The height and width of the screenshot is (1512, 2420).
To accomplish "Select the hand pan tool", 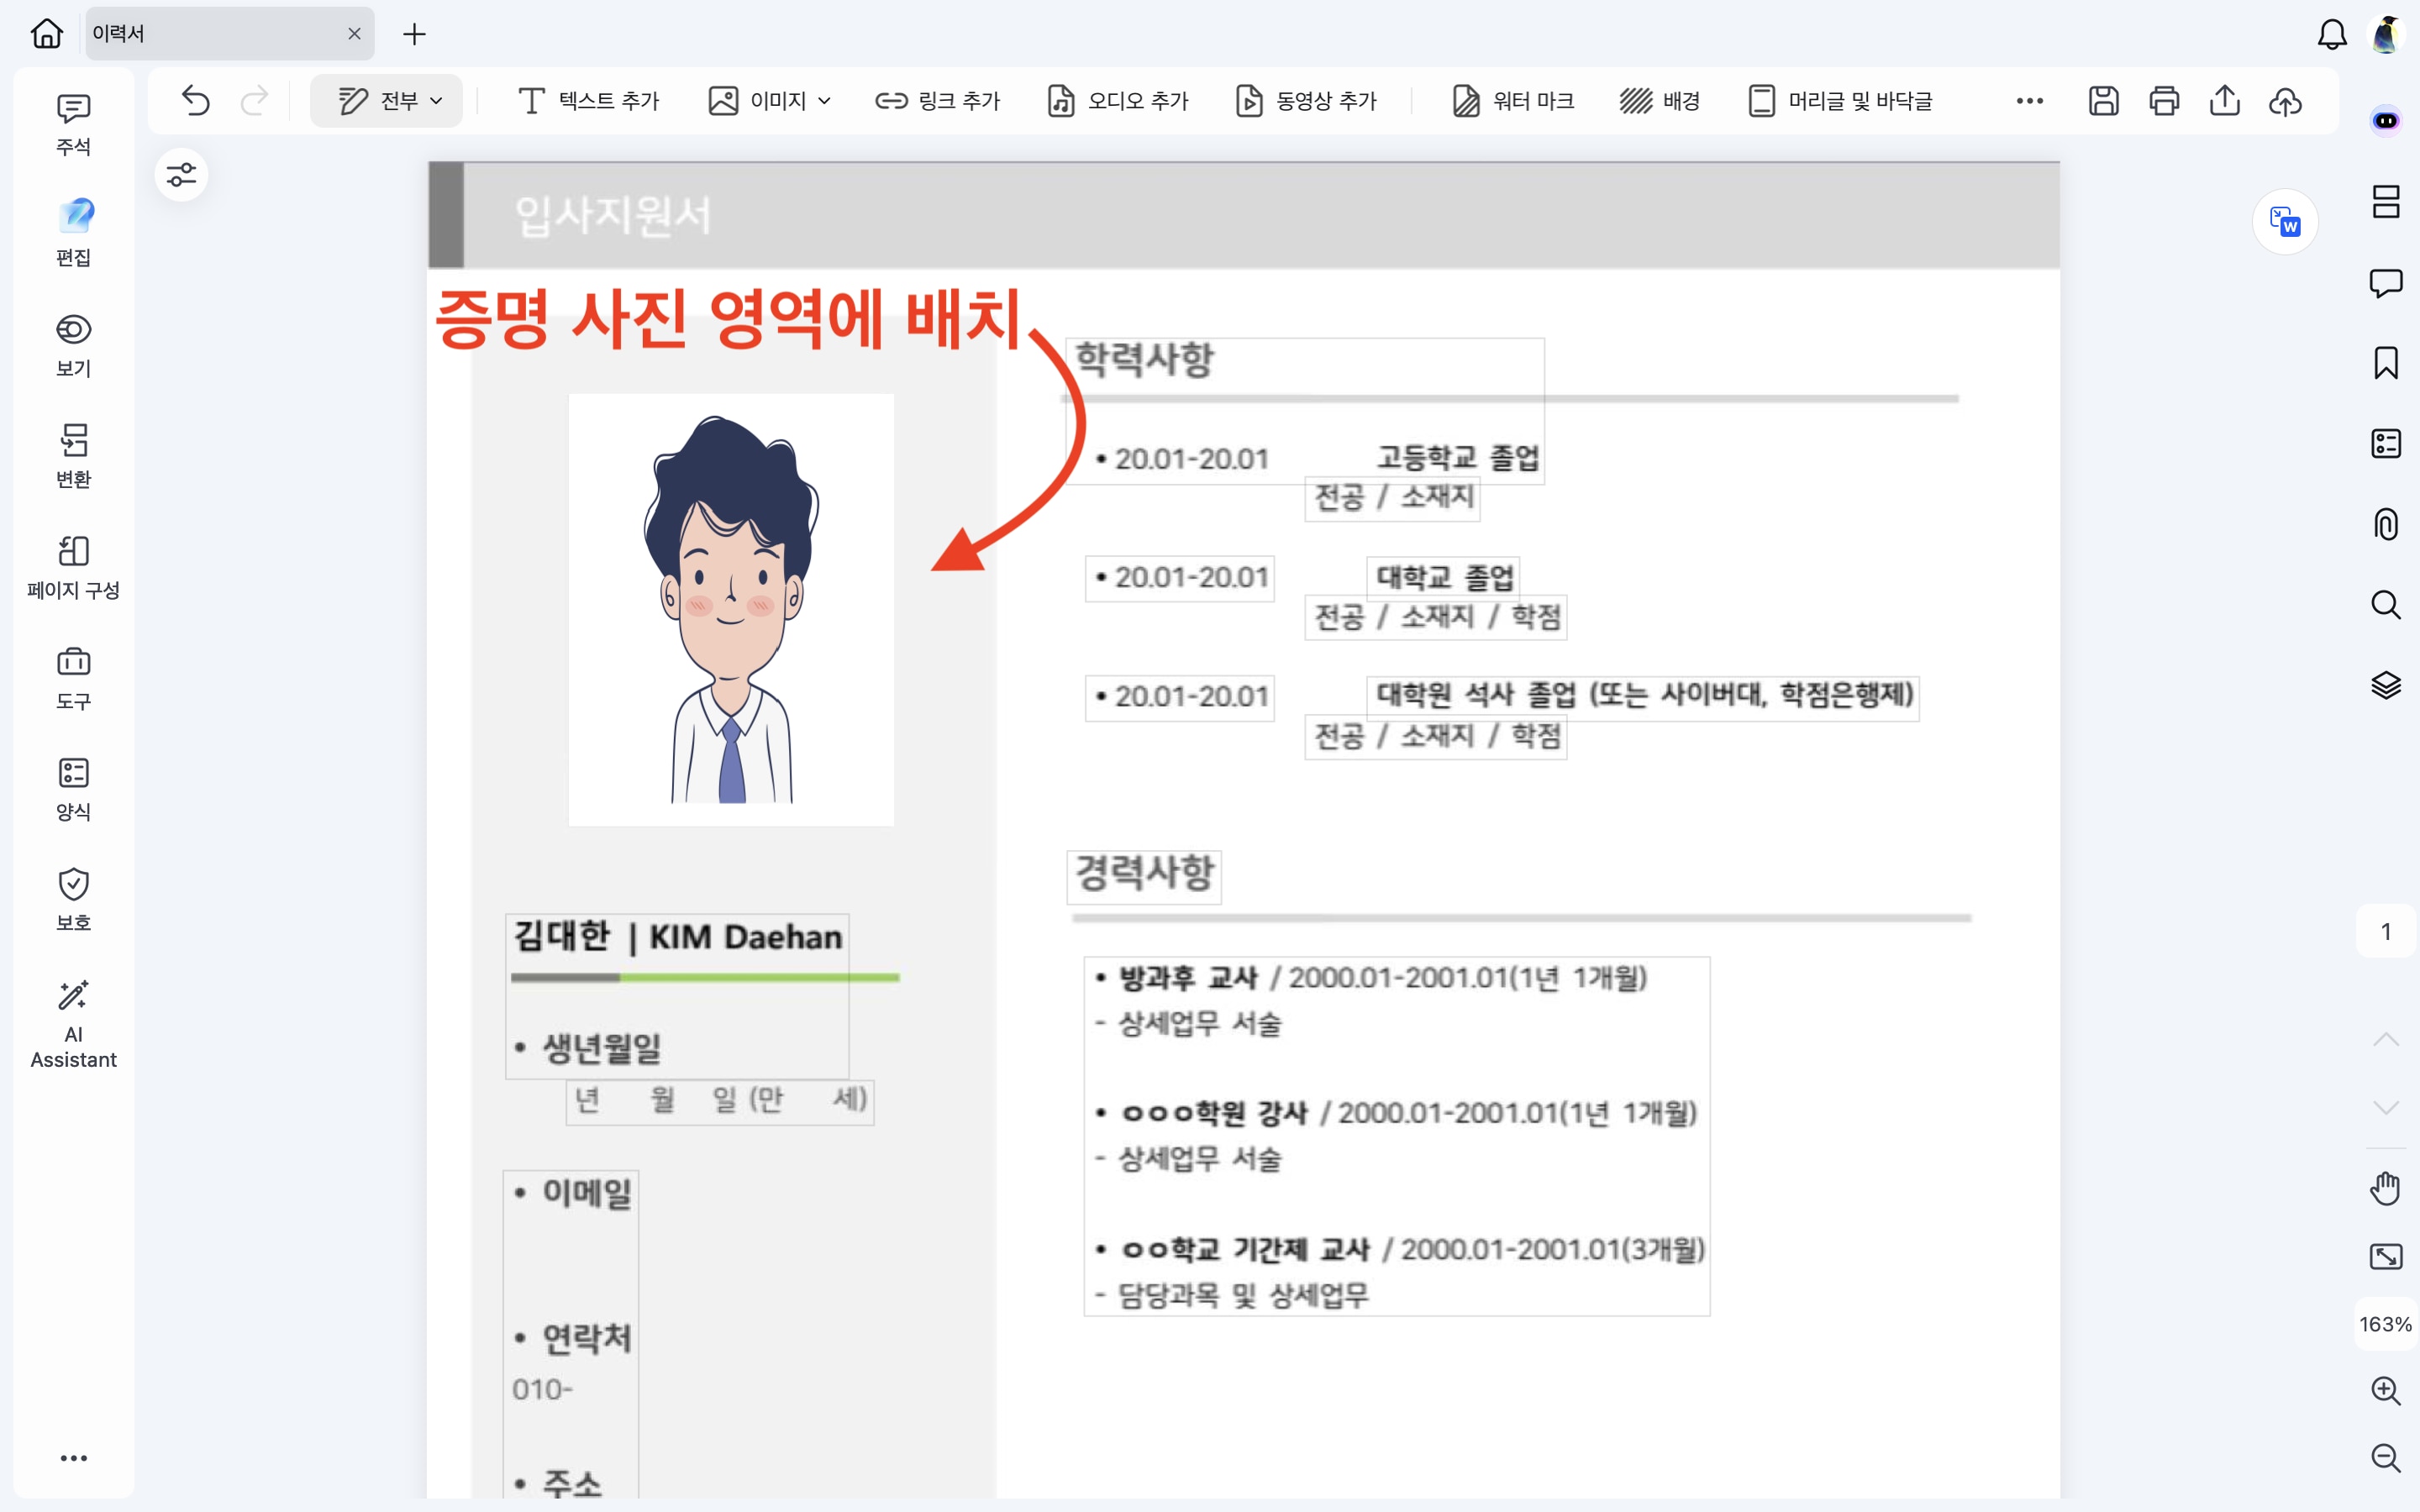I will [x=2385, y=1189].
